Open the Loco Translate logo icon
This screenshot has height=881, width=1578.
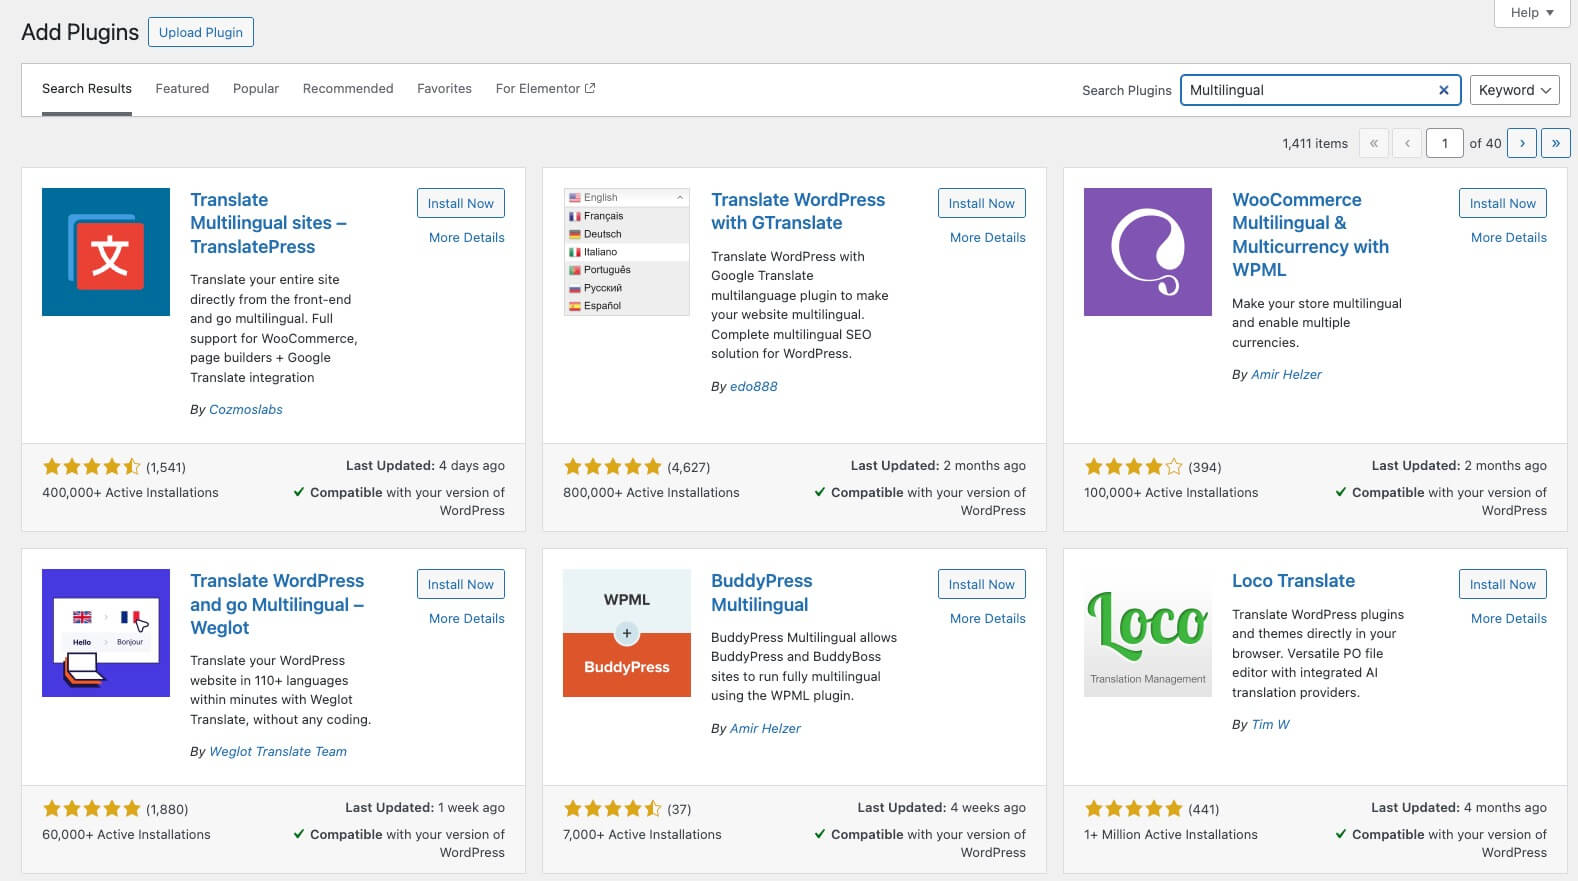(1148, 633)
